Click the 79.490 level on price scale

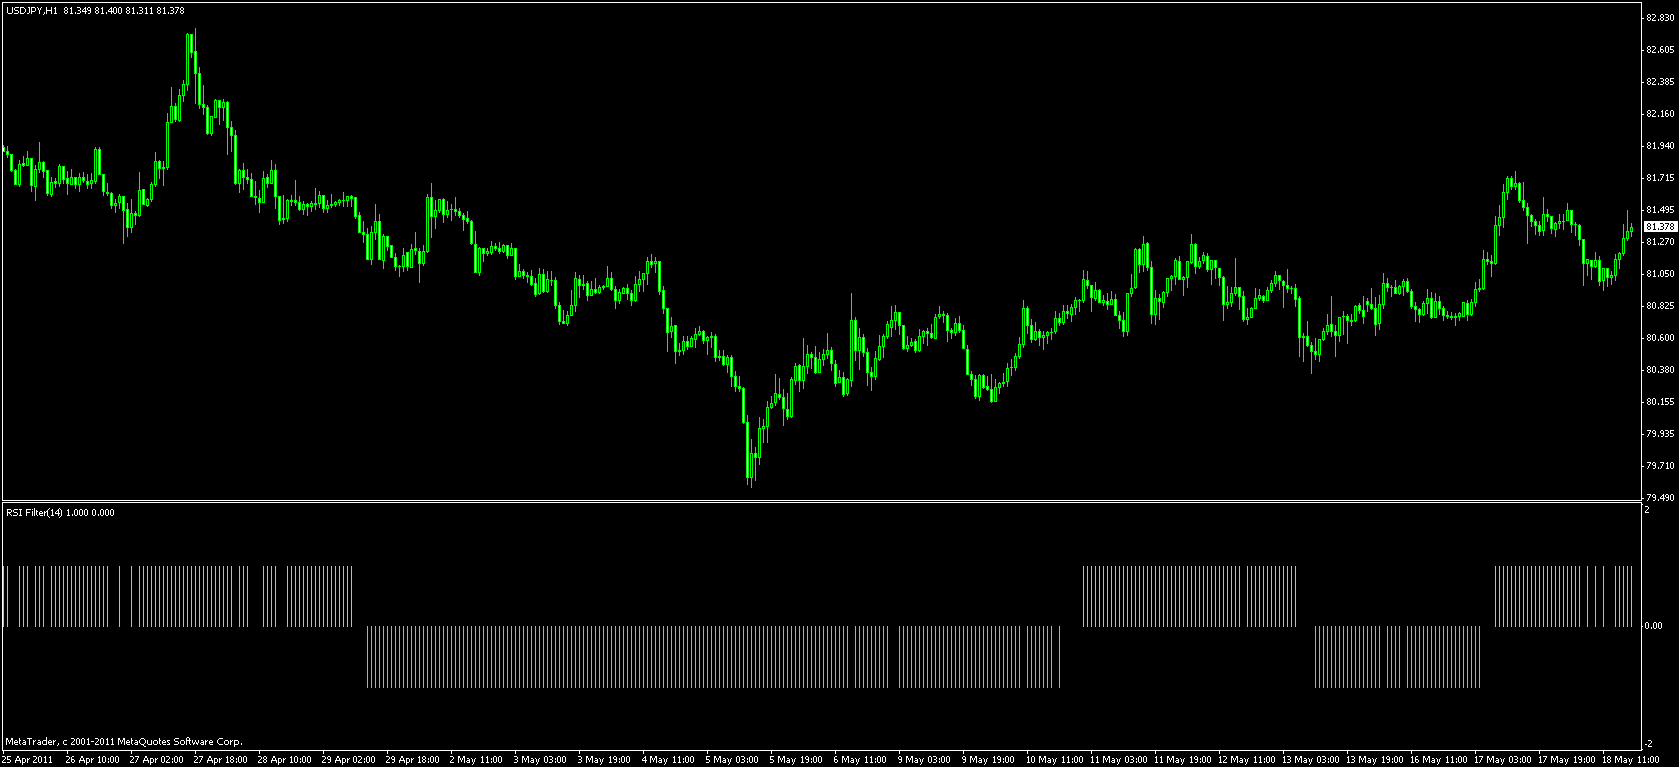pyautogui.click(x=1659, y=497)
